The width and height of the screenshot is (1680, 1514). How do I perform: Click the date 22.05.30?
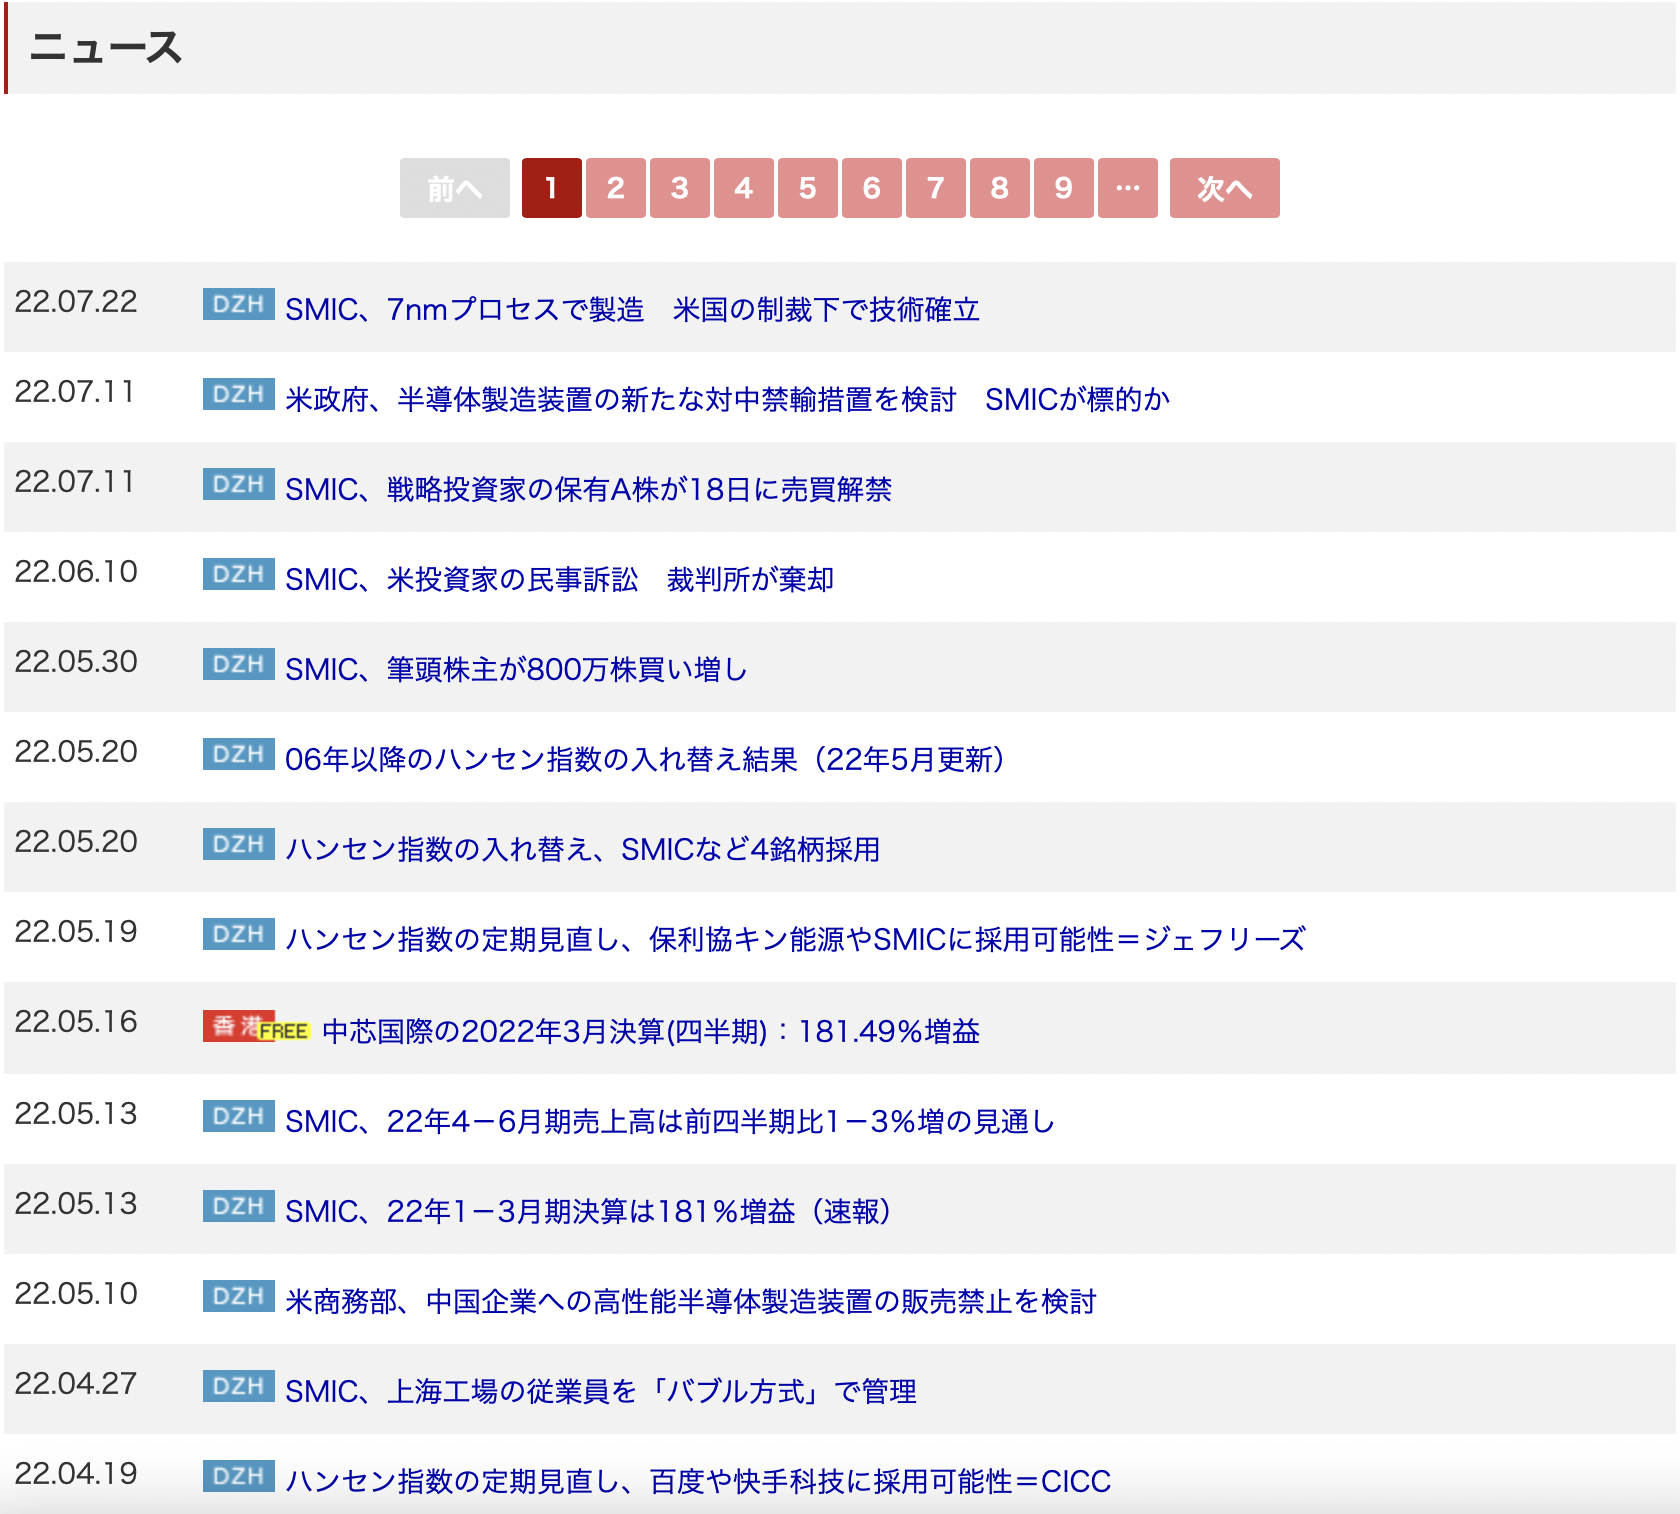pos(76,662)
